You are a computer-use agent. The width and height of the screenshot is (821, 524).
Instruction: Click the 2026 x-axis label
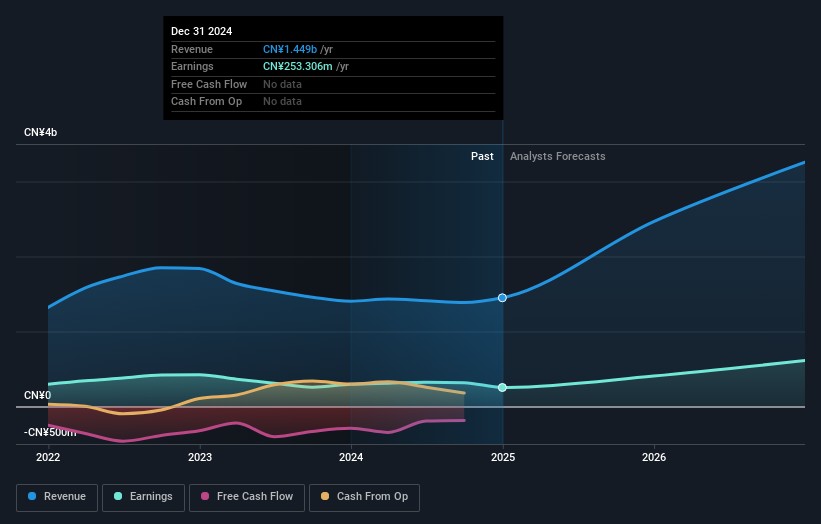654,457
